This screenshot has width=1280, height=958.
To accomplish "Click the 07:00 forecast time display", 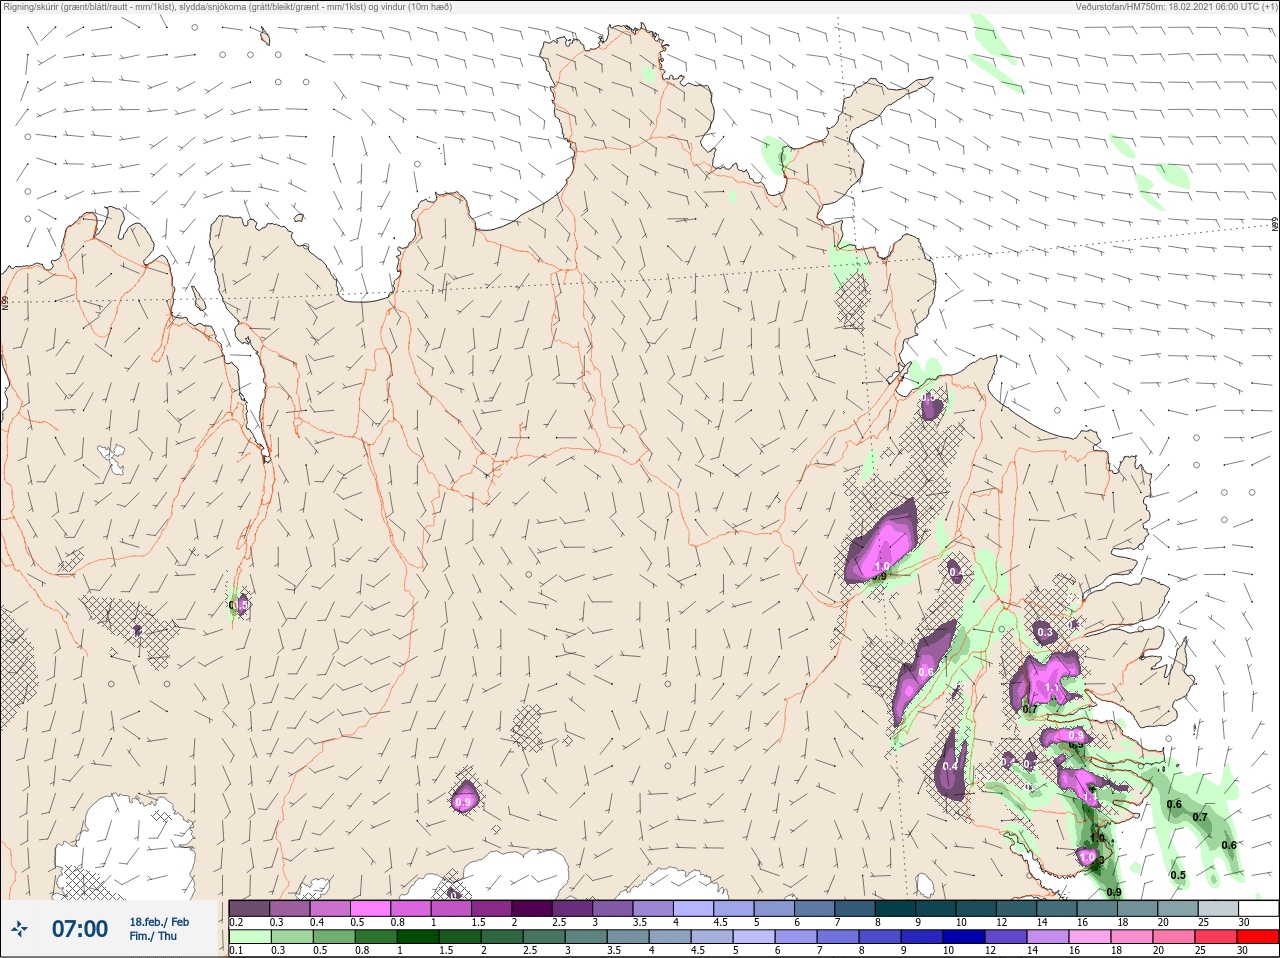I will coord(80,929).
